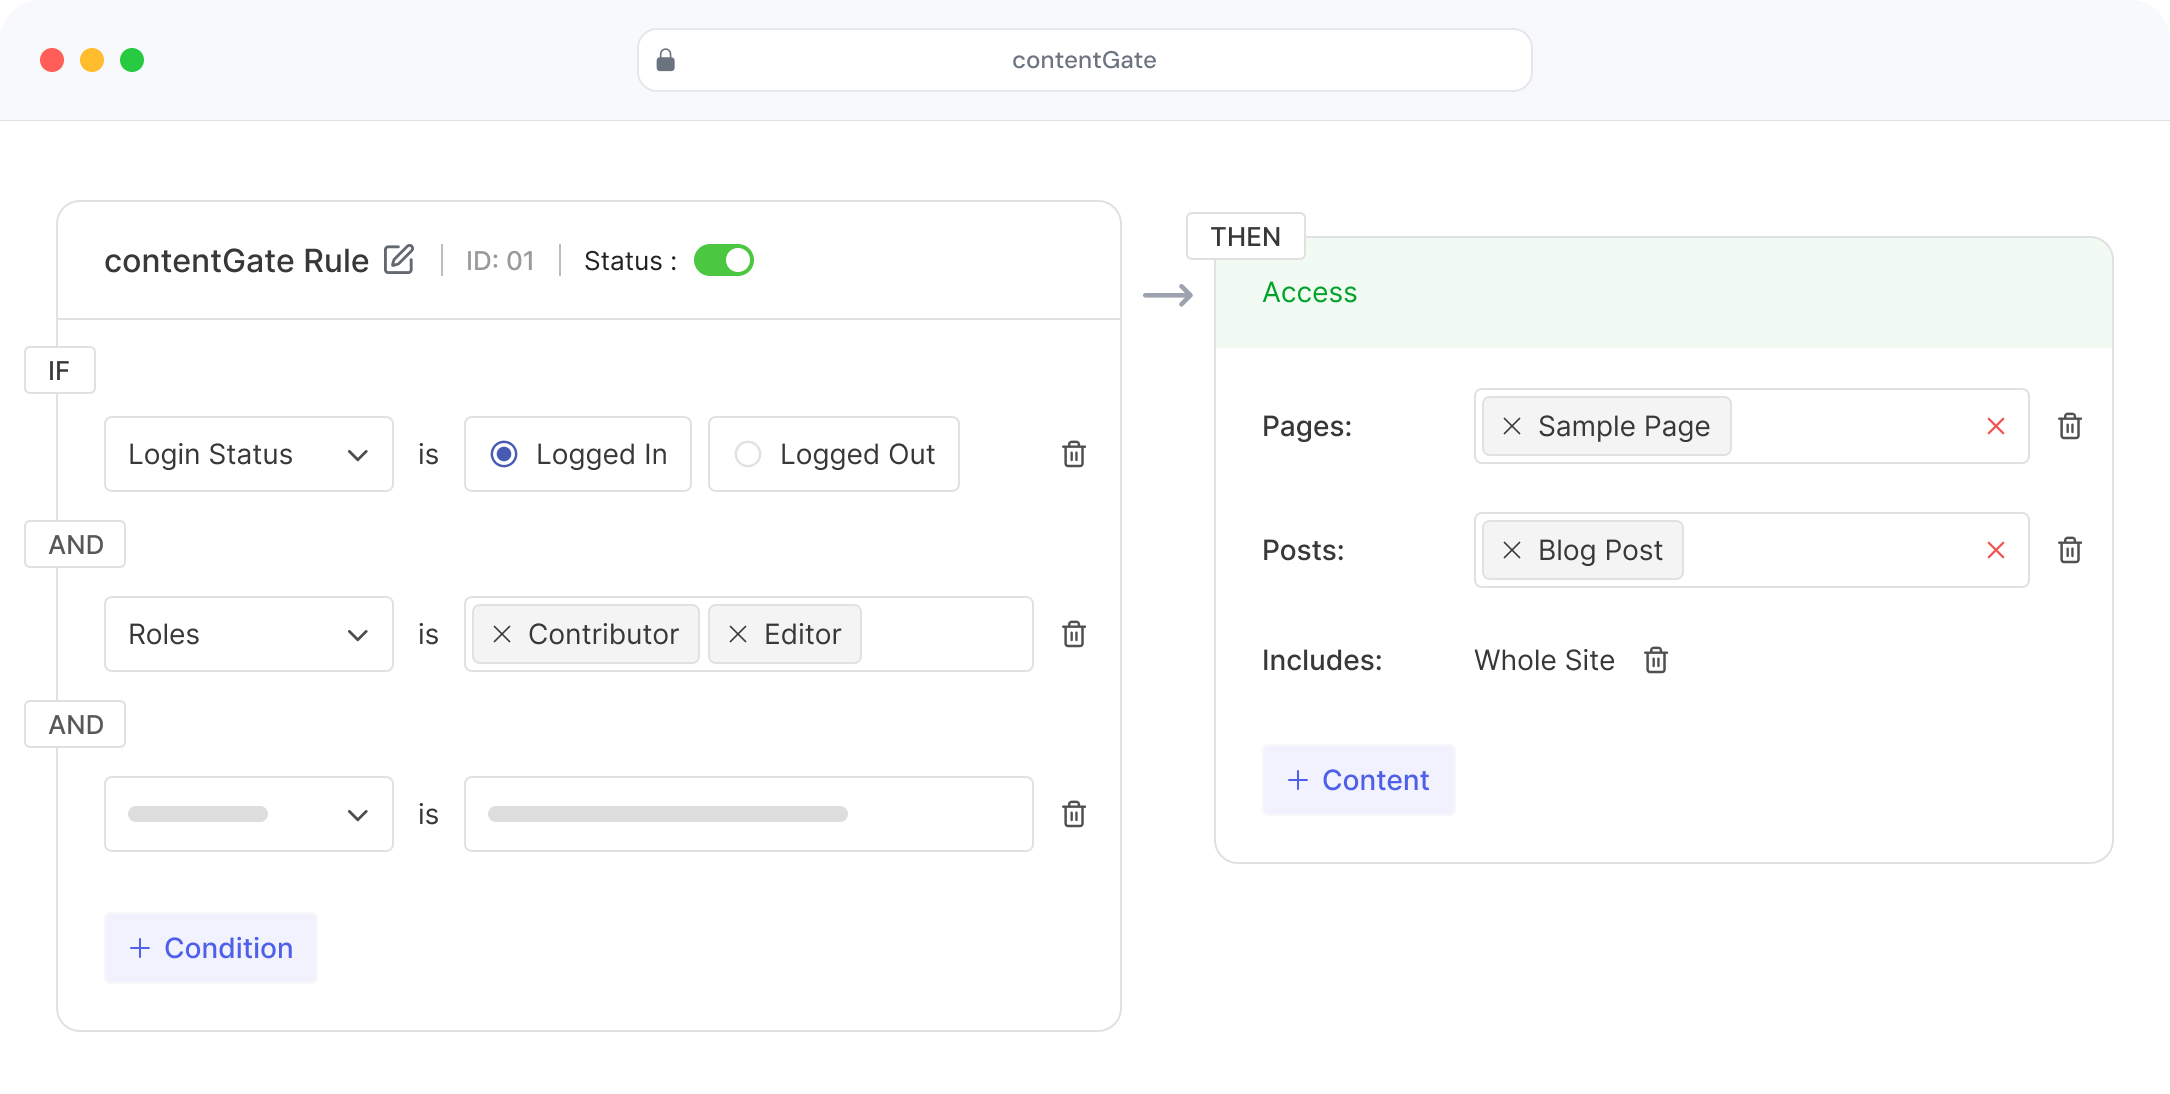Remove the Contributor role tag
Image resolution: width=2170 pixels, height=1094 pixels.
(502, 634)
